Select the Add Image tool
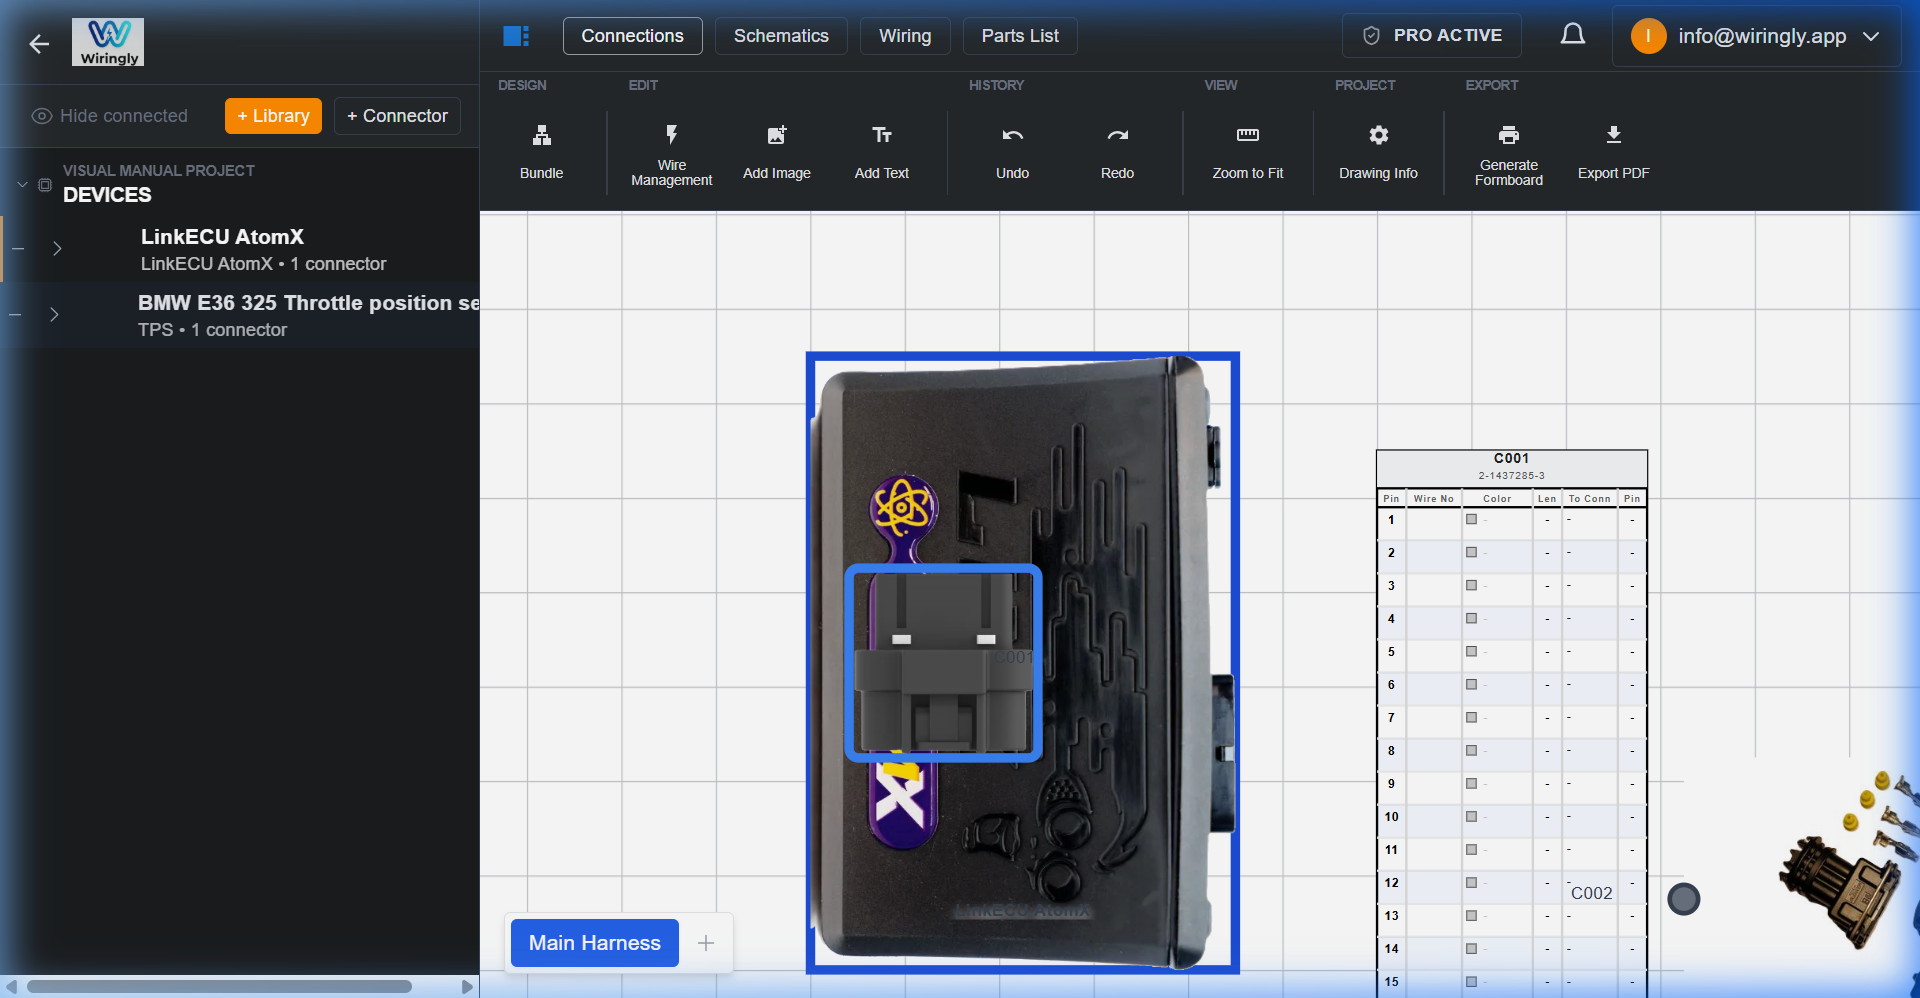This screenshot has height=998, width=1920. pyautogui.click(x=777, y=152)
